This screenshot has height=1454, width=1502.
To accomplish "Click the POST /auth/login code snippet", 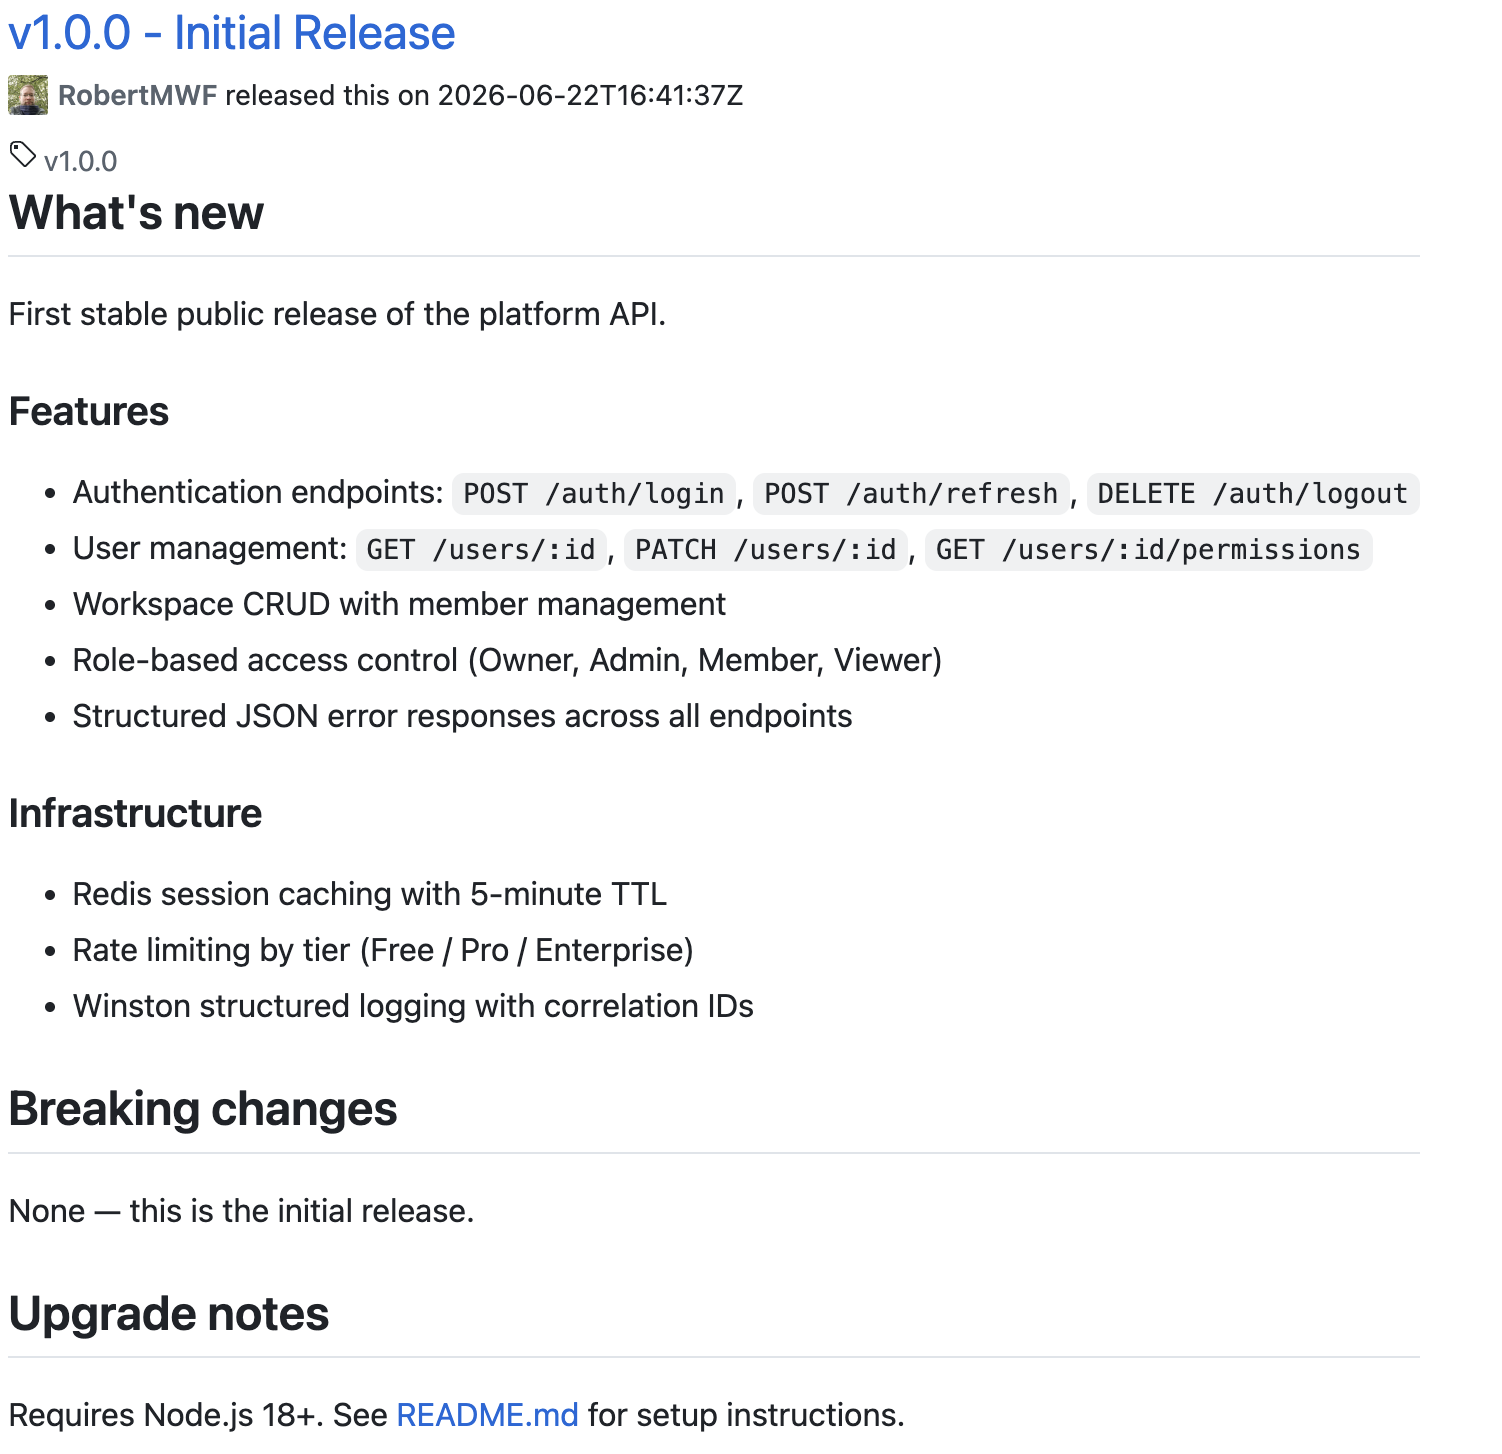I will tap(594, 494).
